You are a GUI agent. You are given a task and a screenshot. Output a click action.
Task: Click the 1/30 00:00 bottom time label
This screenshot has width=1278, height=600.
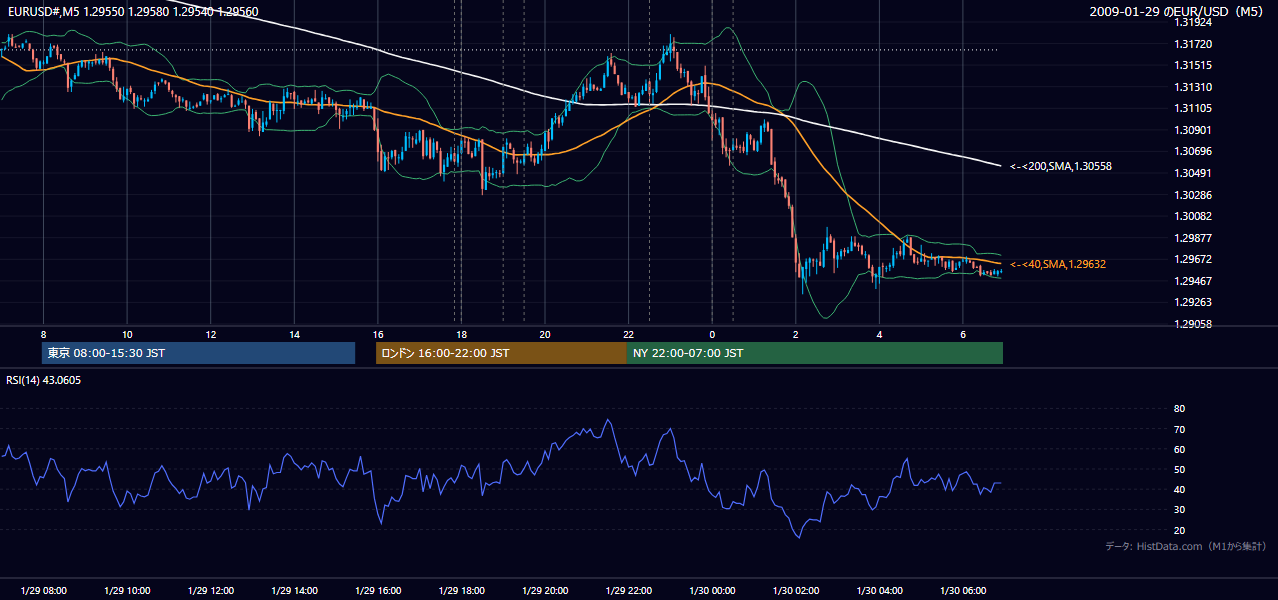(x=712, y=591)
